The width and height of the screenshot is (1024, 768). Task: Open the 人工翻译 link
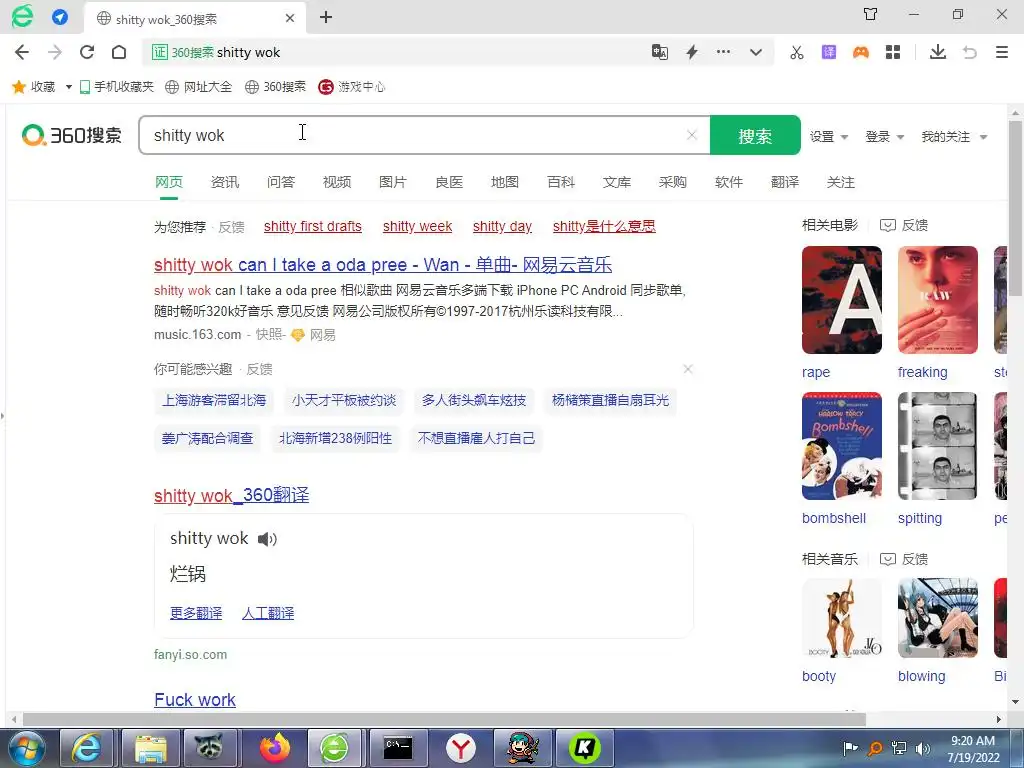[268, 613]
